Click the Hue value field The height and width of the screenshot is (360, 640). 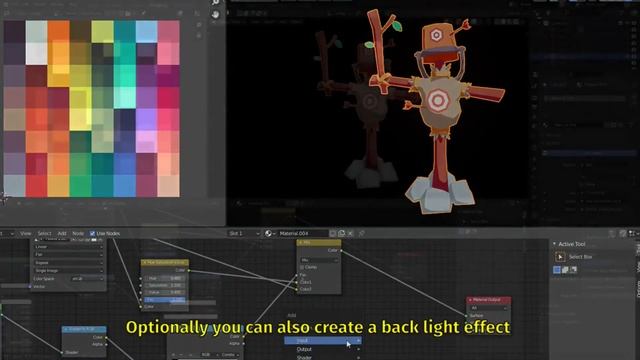click(165, 278)
